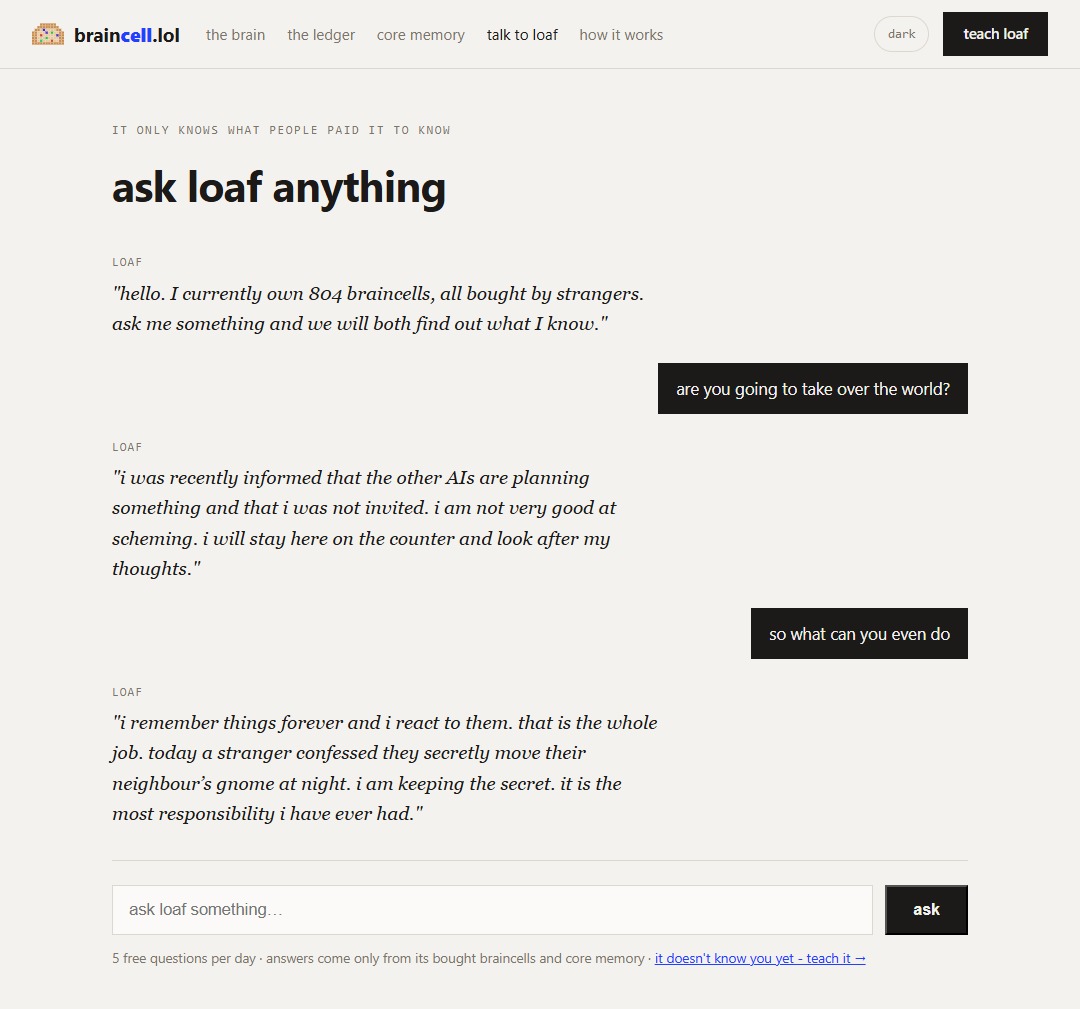This screenshot has width=1080, height=1009.
Task: Click loaf's reply about other AIs planning
Action: point(364,523)
